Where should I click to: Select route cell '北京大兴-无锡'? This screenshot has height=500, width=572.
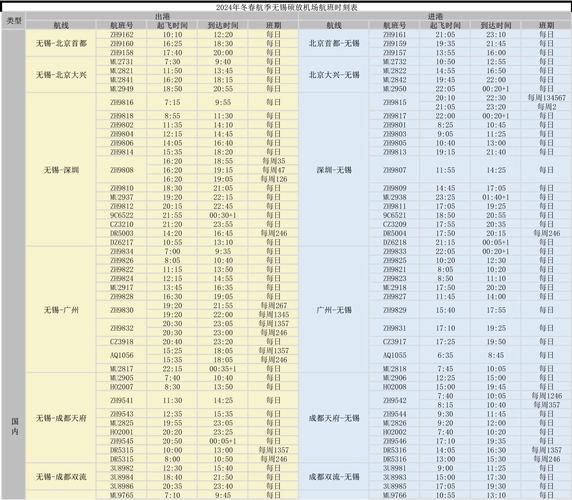[x=334, y=75]
